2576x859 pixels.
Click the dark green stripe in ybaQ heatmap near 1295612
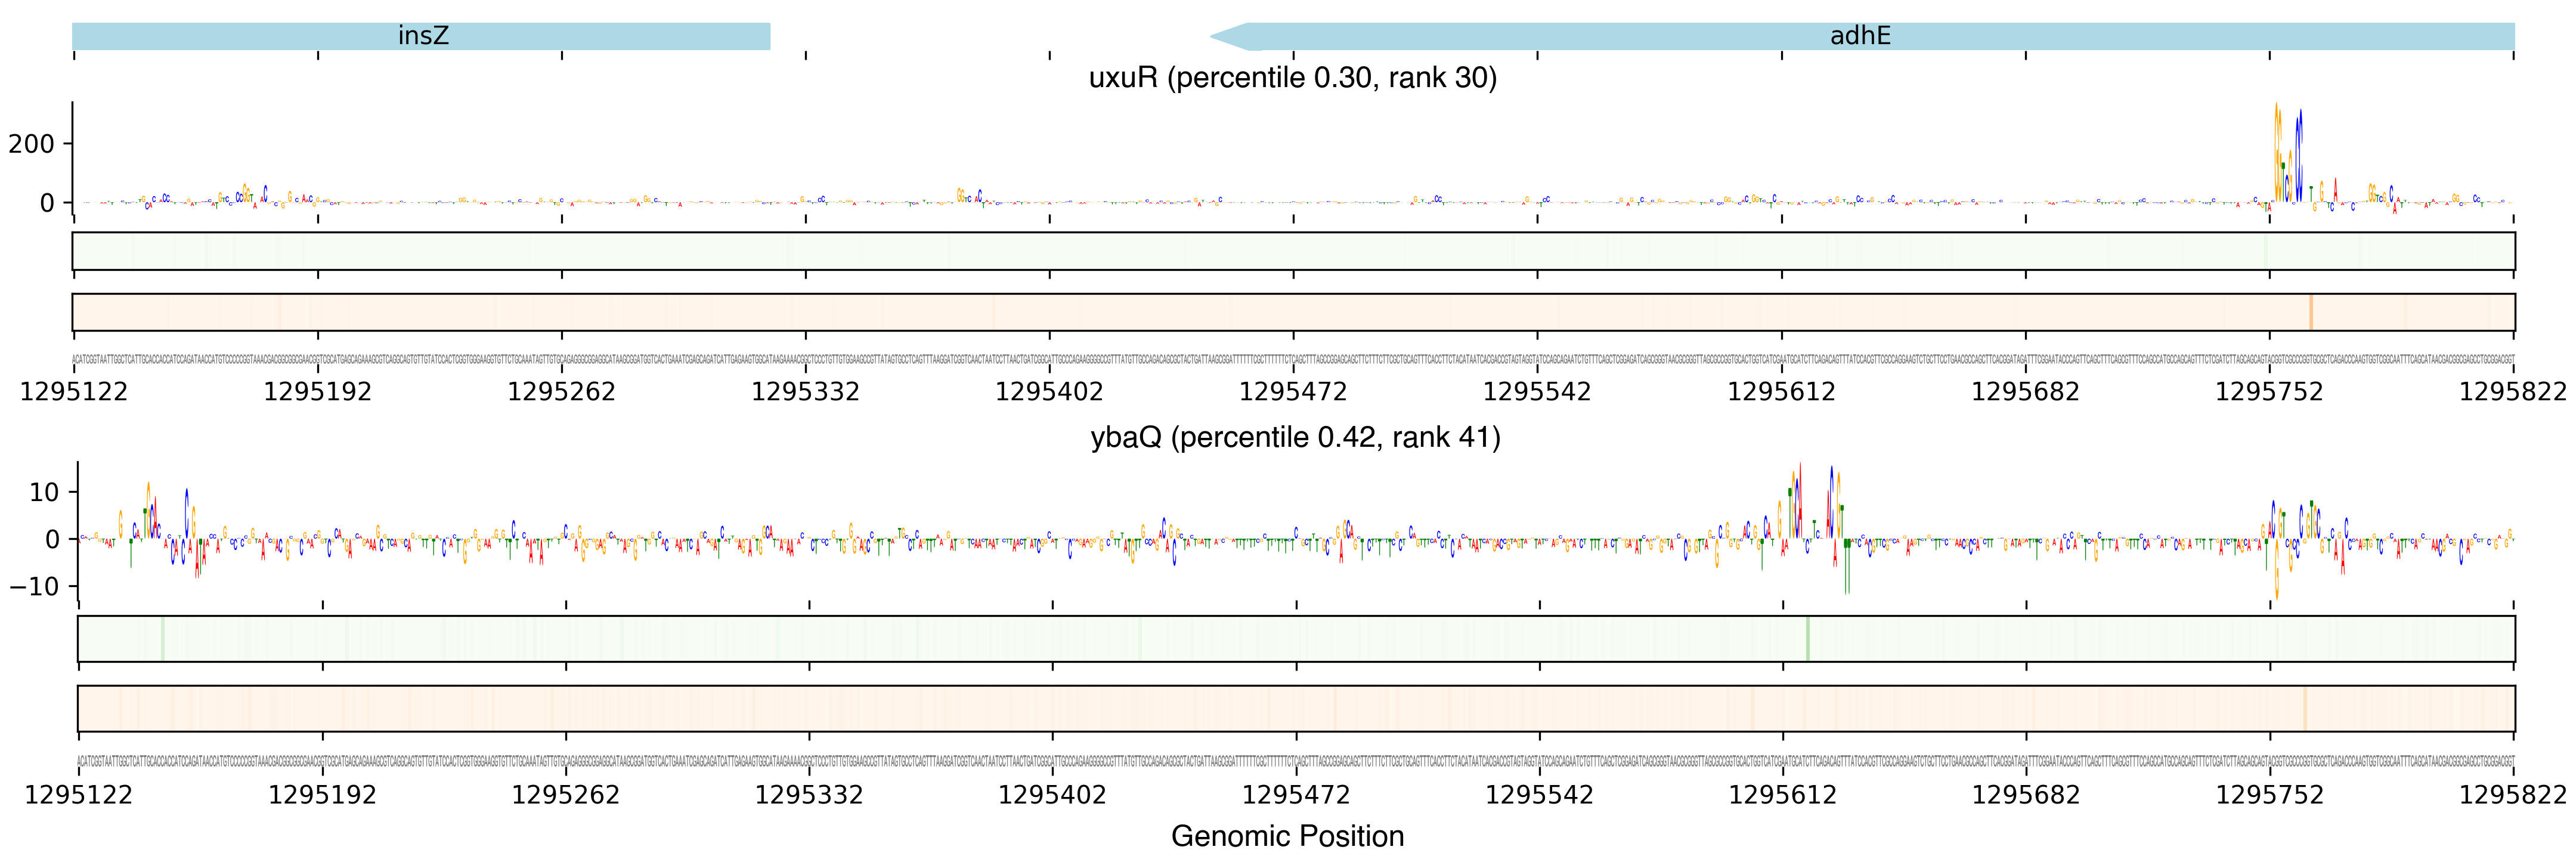(x=1808, y=638)
